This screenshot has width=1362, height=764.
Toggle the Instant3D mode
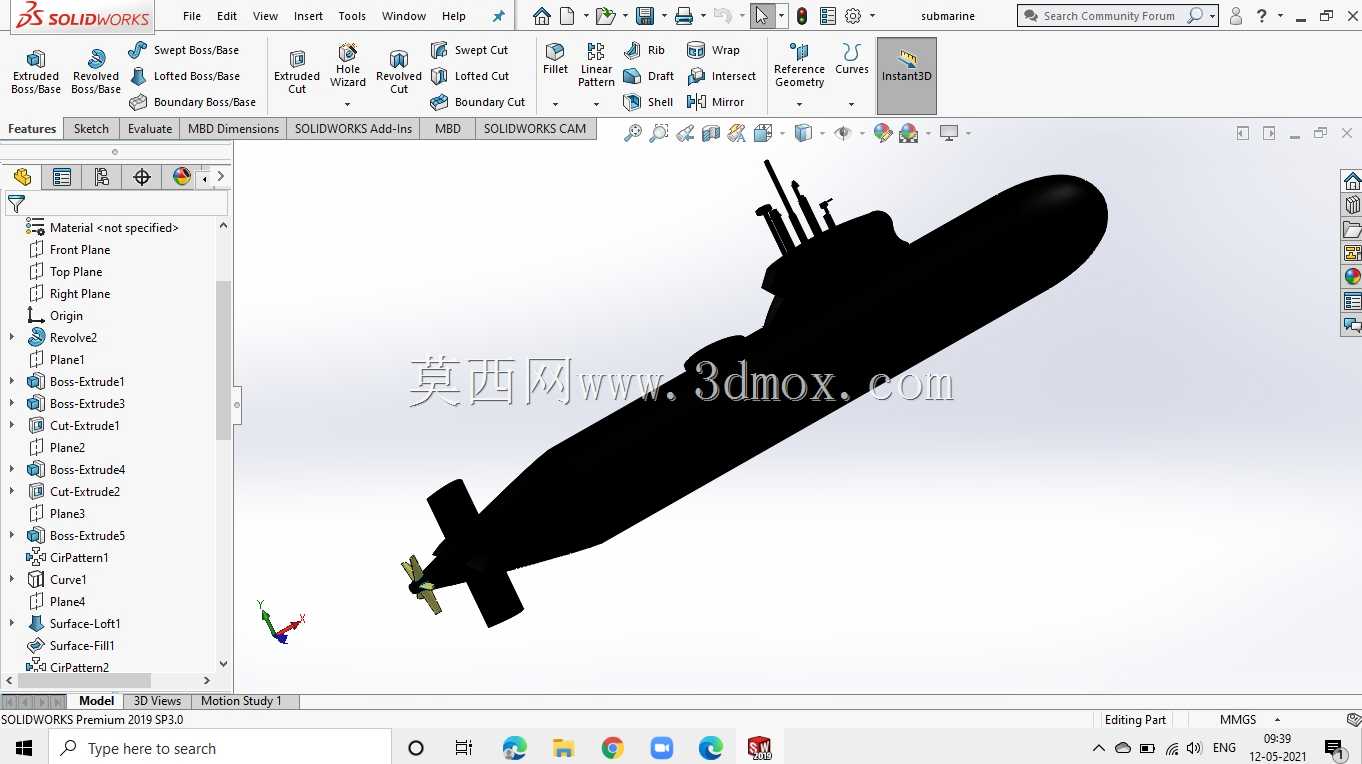point(907,76)
